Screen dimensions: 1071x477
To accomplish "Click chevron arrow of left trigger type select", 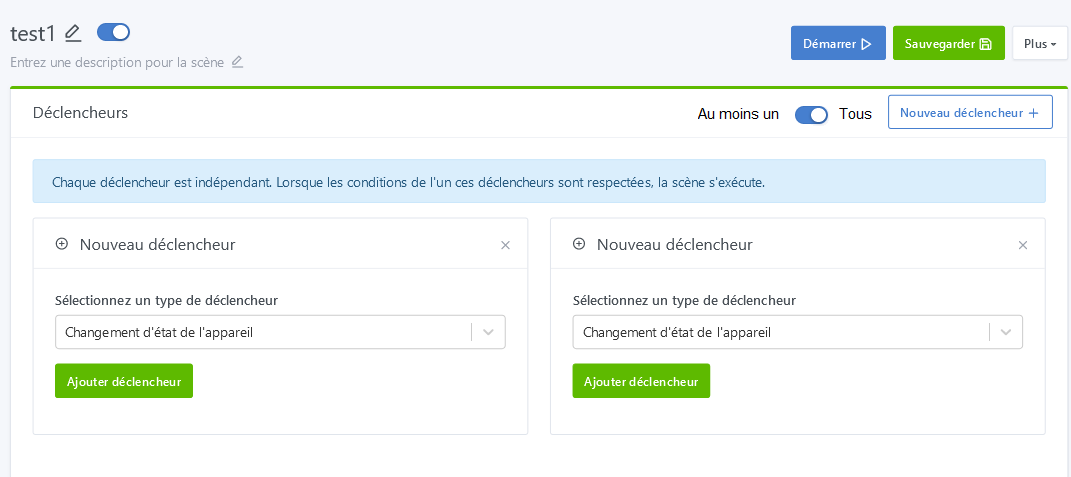I will (488, 332).
